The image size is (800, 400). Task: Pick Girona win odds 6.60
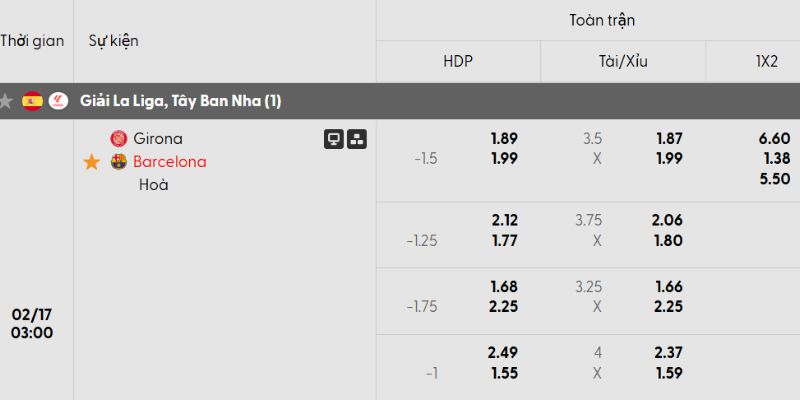(x=775, y=139)
